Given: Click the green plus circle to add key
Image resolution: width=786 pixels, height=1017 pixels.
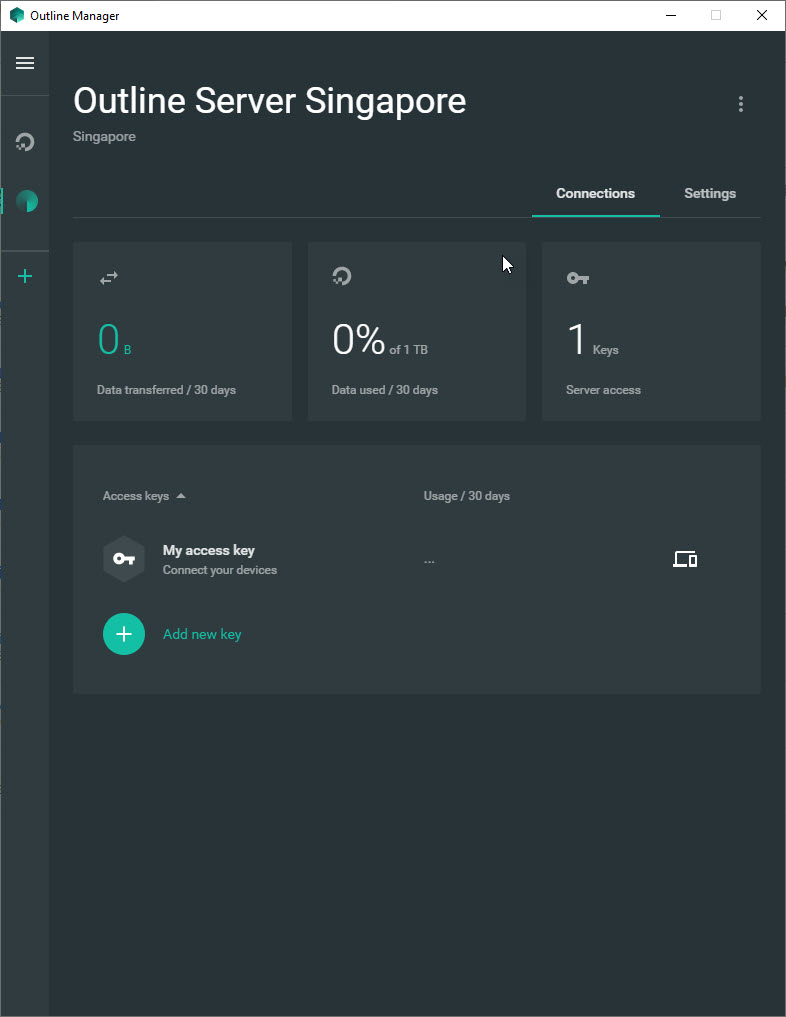Looking at the screenshot, I should click(124, 634).
